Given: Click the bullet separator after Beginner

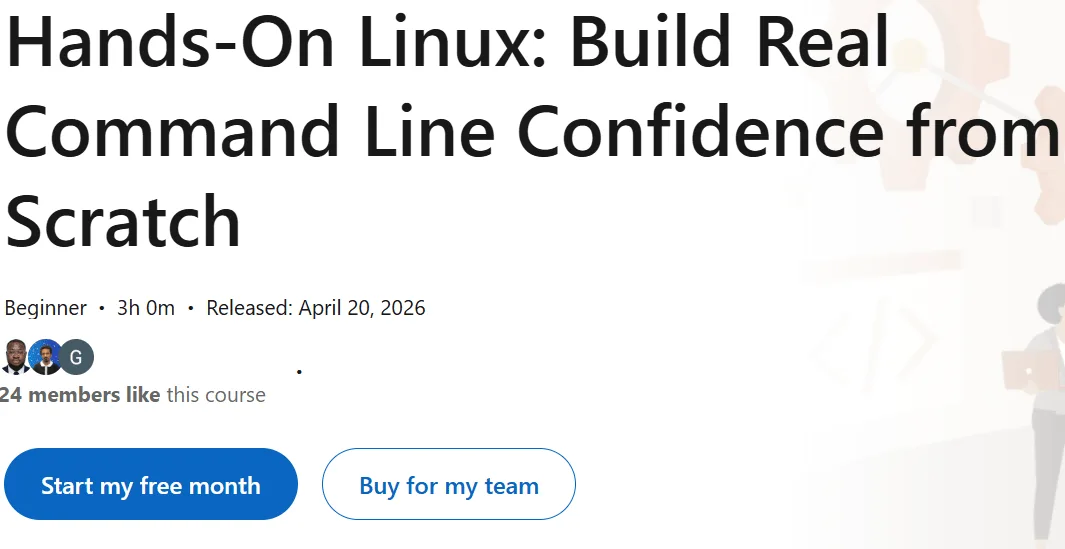Looking at the screenshot, I should click(102, 308).
